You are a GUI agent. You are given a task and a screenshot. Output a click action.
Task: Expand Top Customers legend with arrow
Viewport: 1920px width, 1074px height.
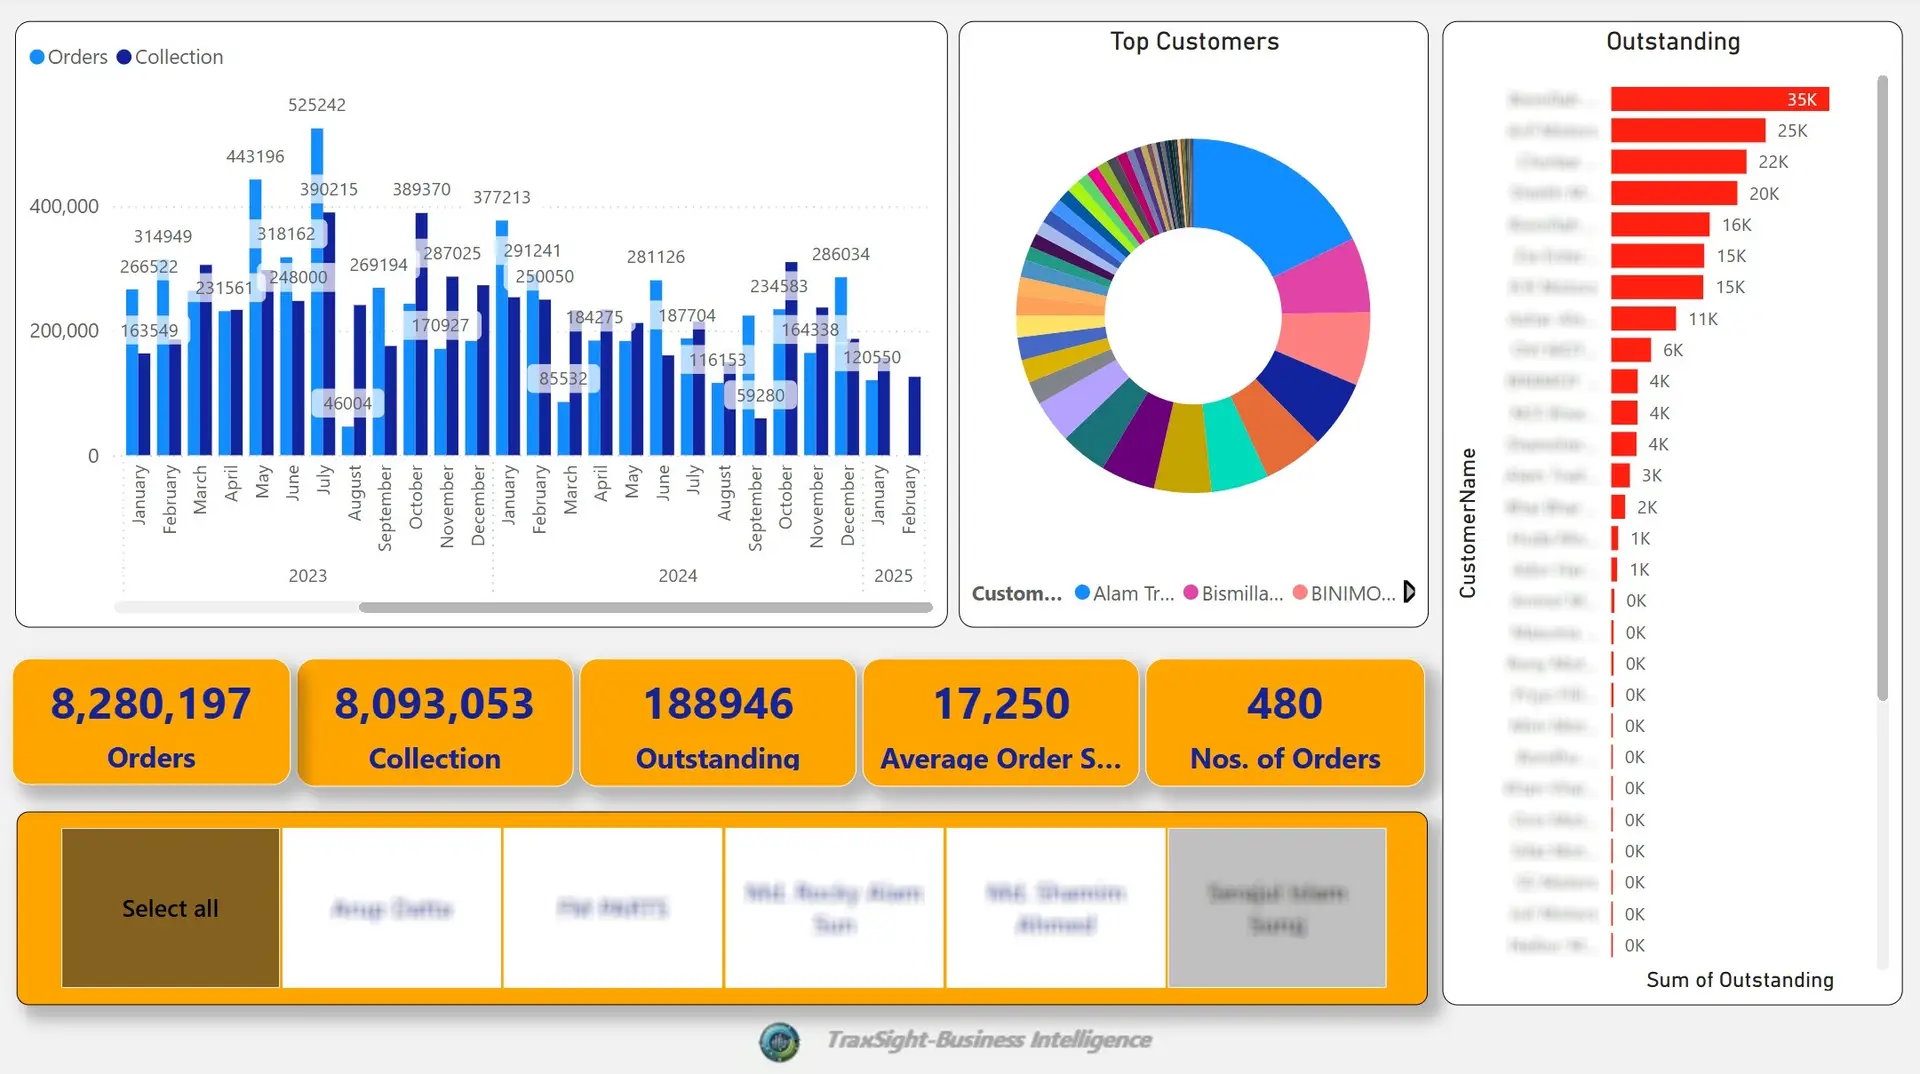(1409, 592)
